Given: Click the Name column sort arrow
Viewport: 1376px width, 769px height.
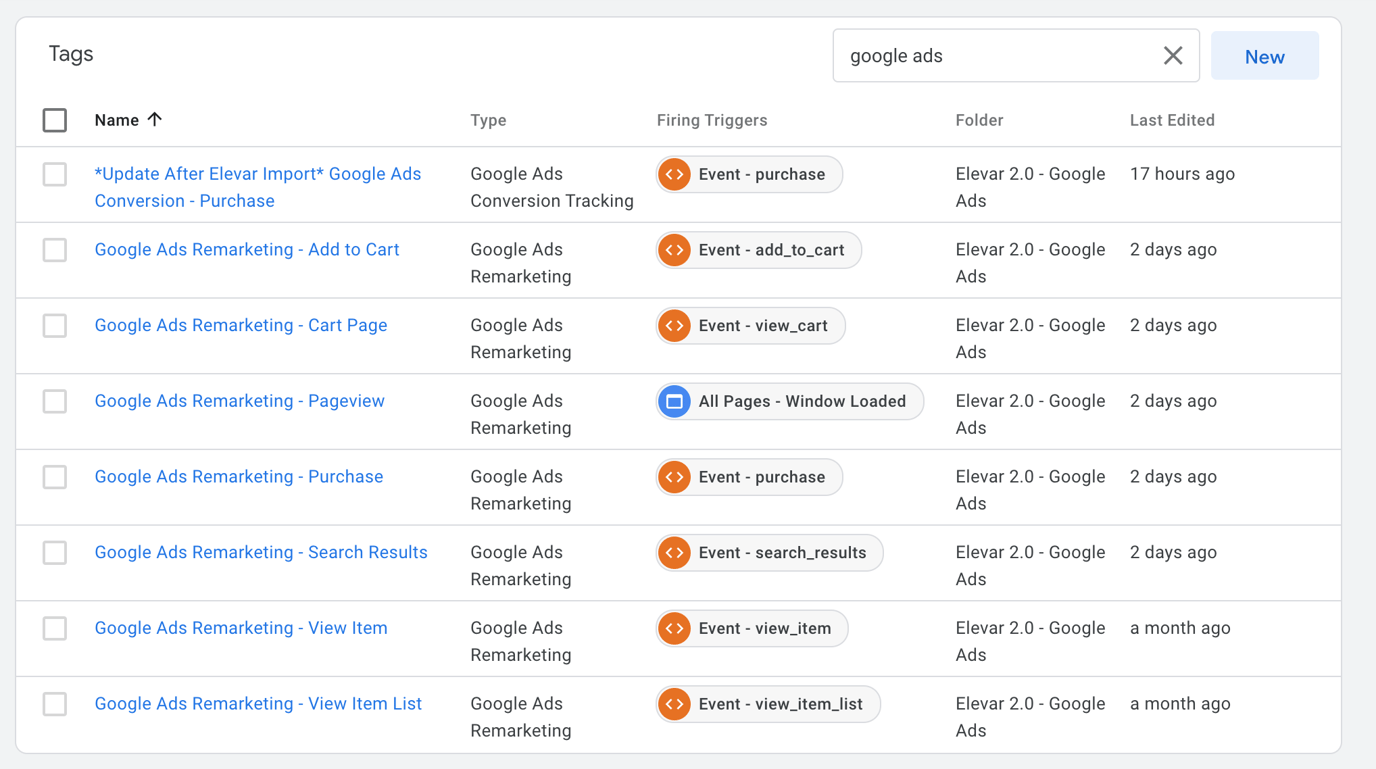Looking at the screenshot, I should (154, 120).
